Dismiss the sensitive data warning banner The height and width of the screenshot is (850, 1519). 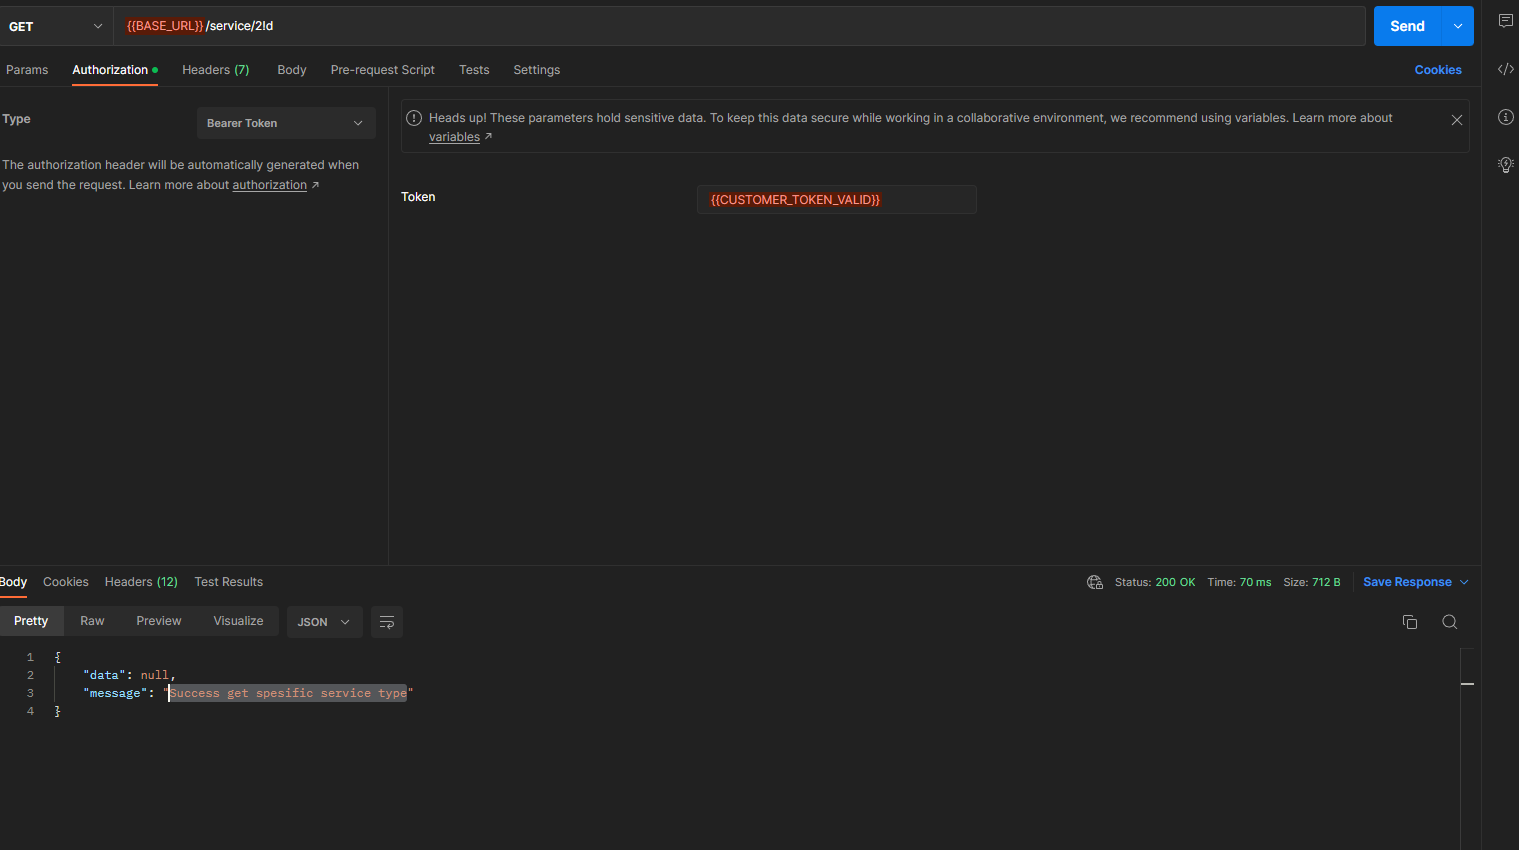coord(1457,119)
